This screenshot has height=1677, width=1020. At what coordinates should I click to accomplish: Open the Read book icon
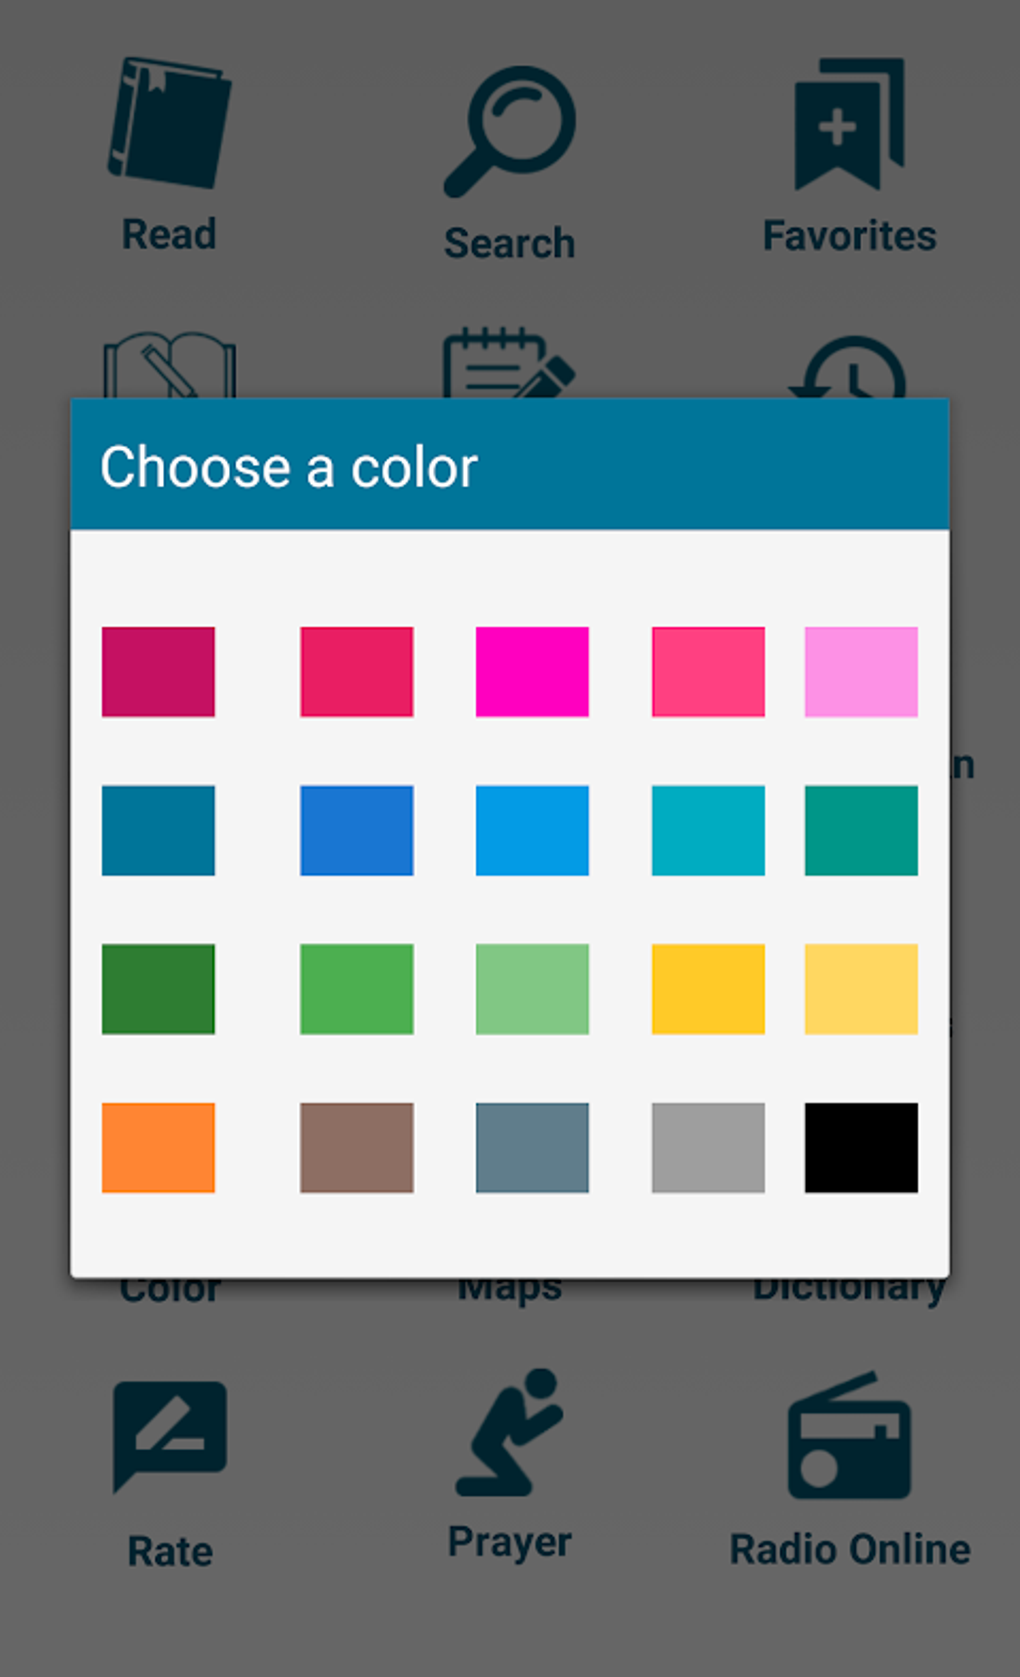[x=169, y=124]
